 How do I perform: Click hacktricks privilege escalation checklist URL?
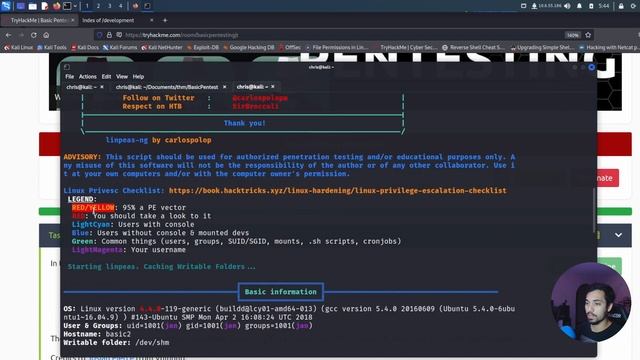pos(338,191)
